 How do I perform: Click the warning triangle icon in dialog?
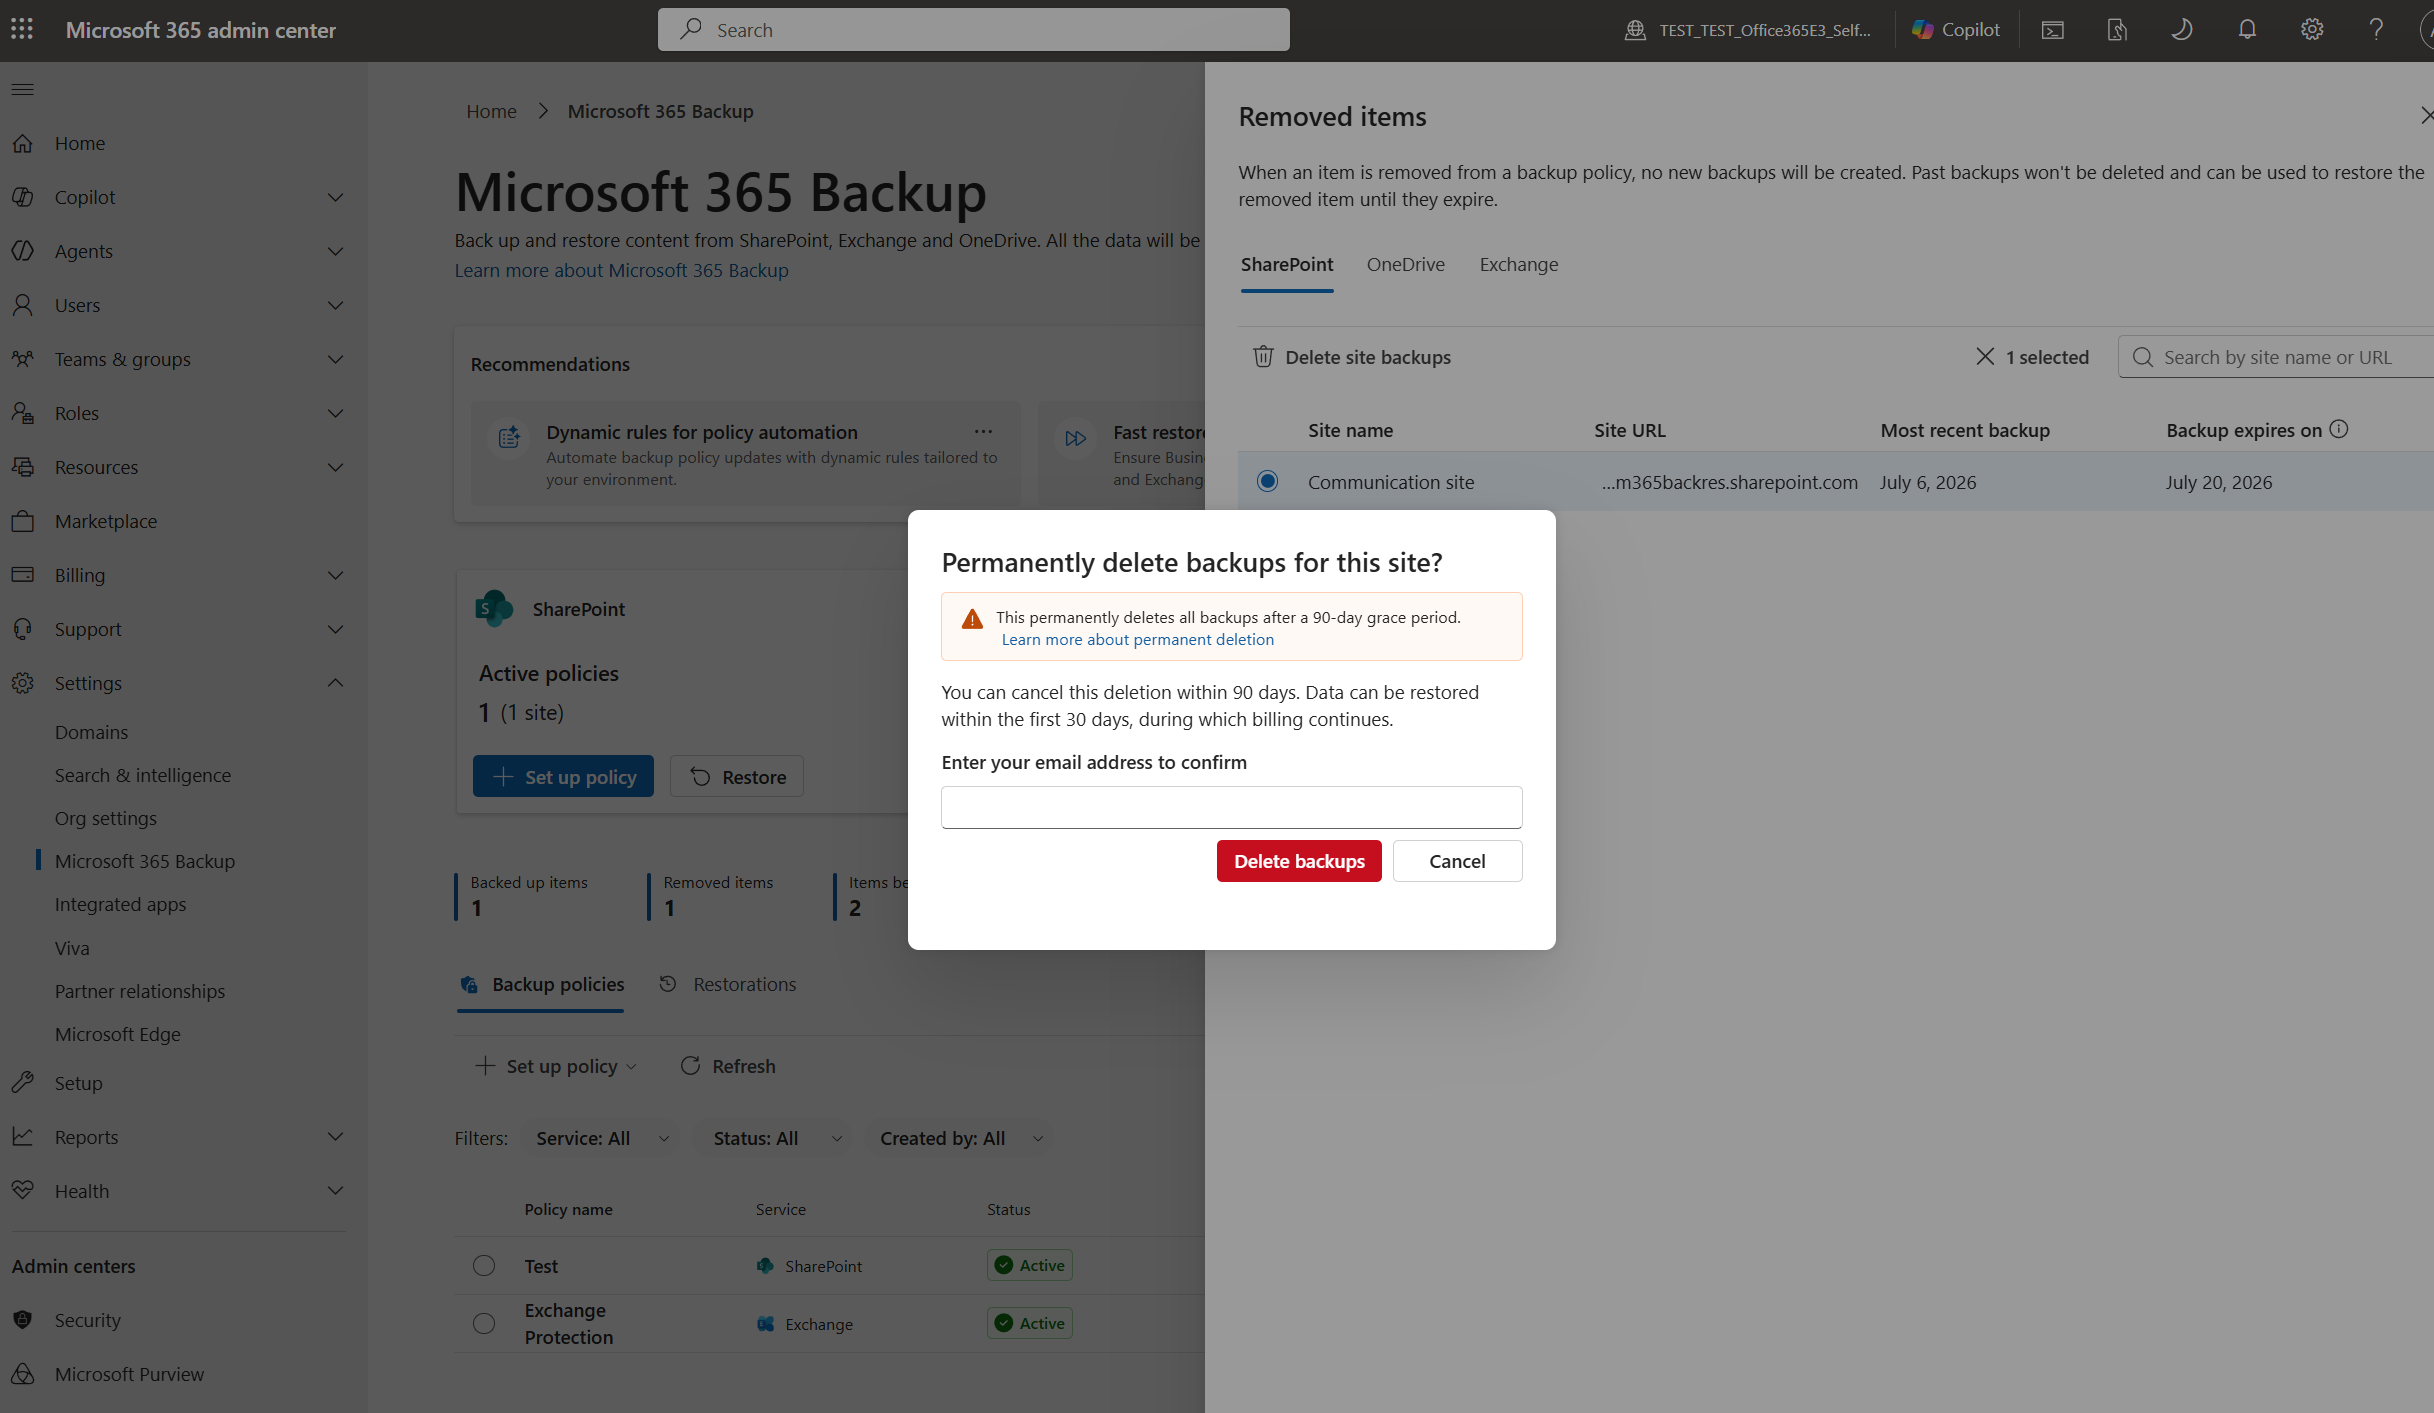coord(972,619)
